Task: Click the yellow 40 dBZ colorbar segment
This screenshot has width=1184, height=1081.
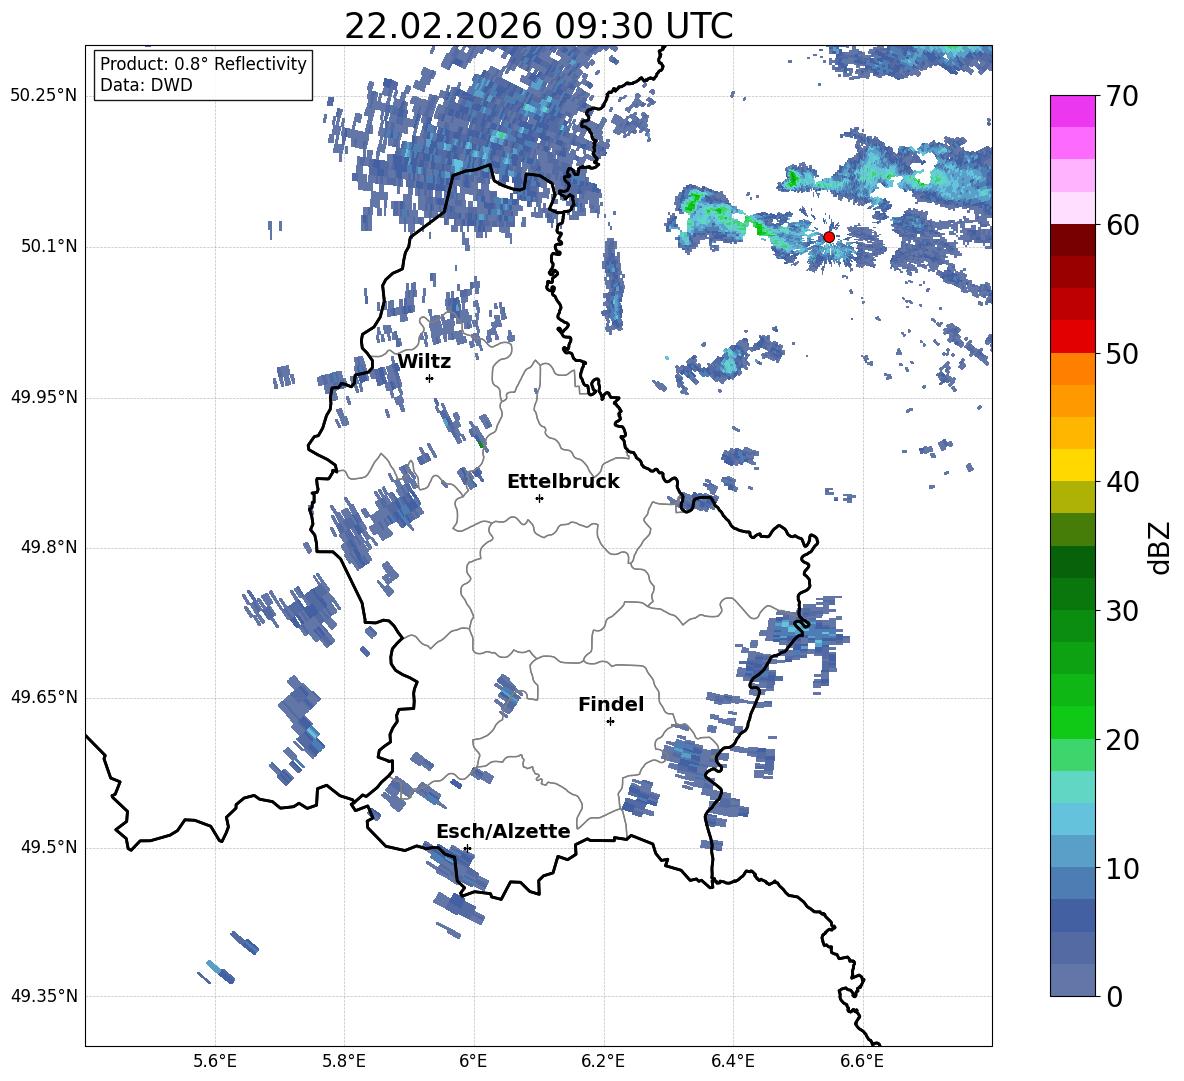Action: [x=1072, y=465]
